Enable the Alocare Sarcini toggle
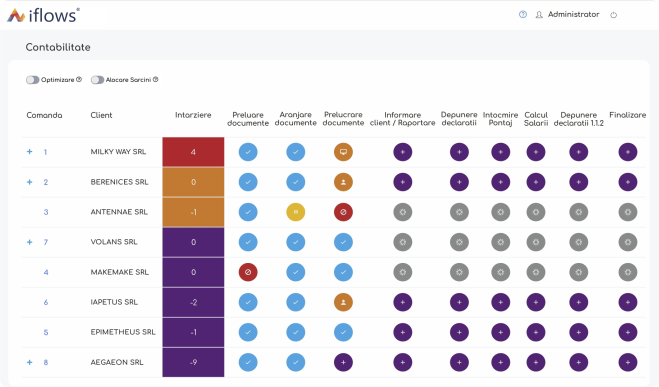 coord(98,80)
